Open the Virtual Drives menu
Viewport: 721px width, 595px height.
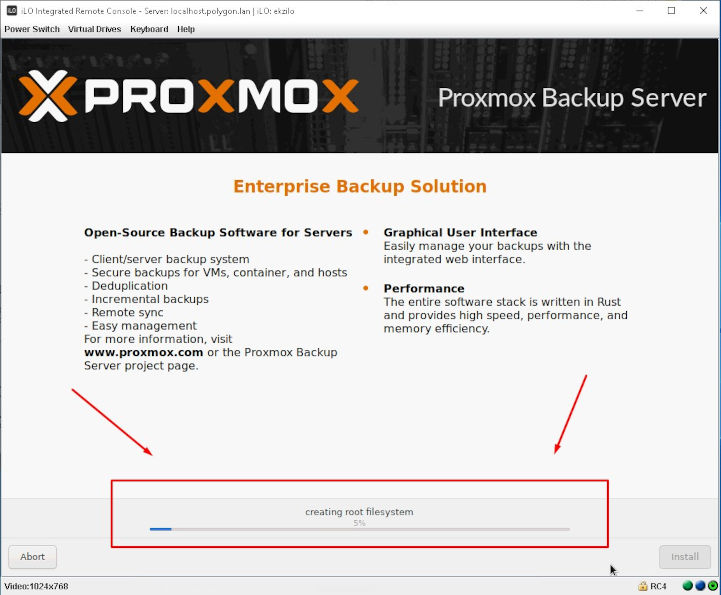(95, 29)
